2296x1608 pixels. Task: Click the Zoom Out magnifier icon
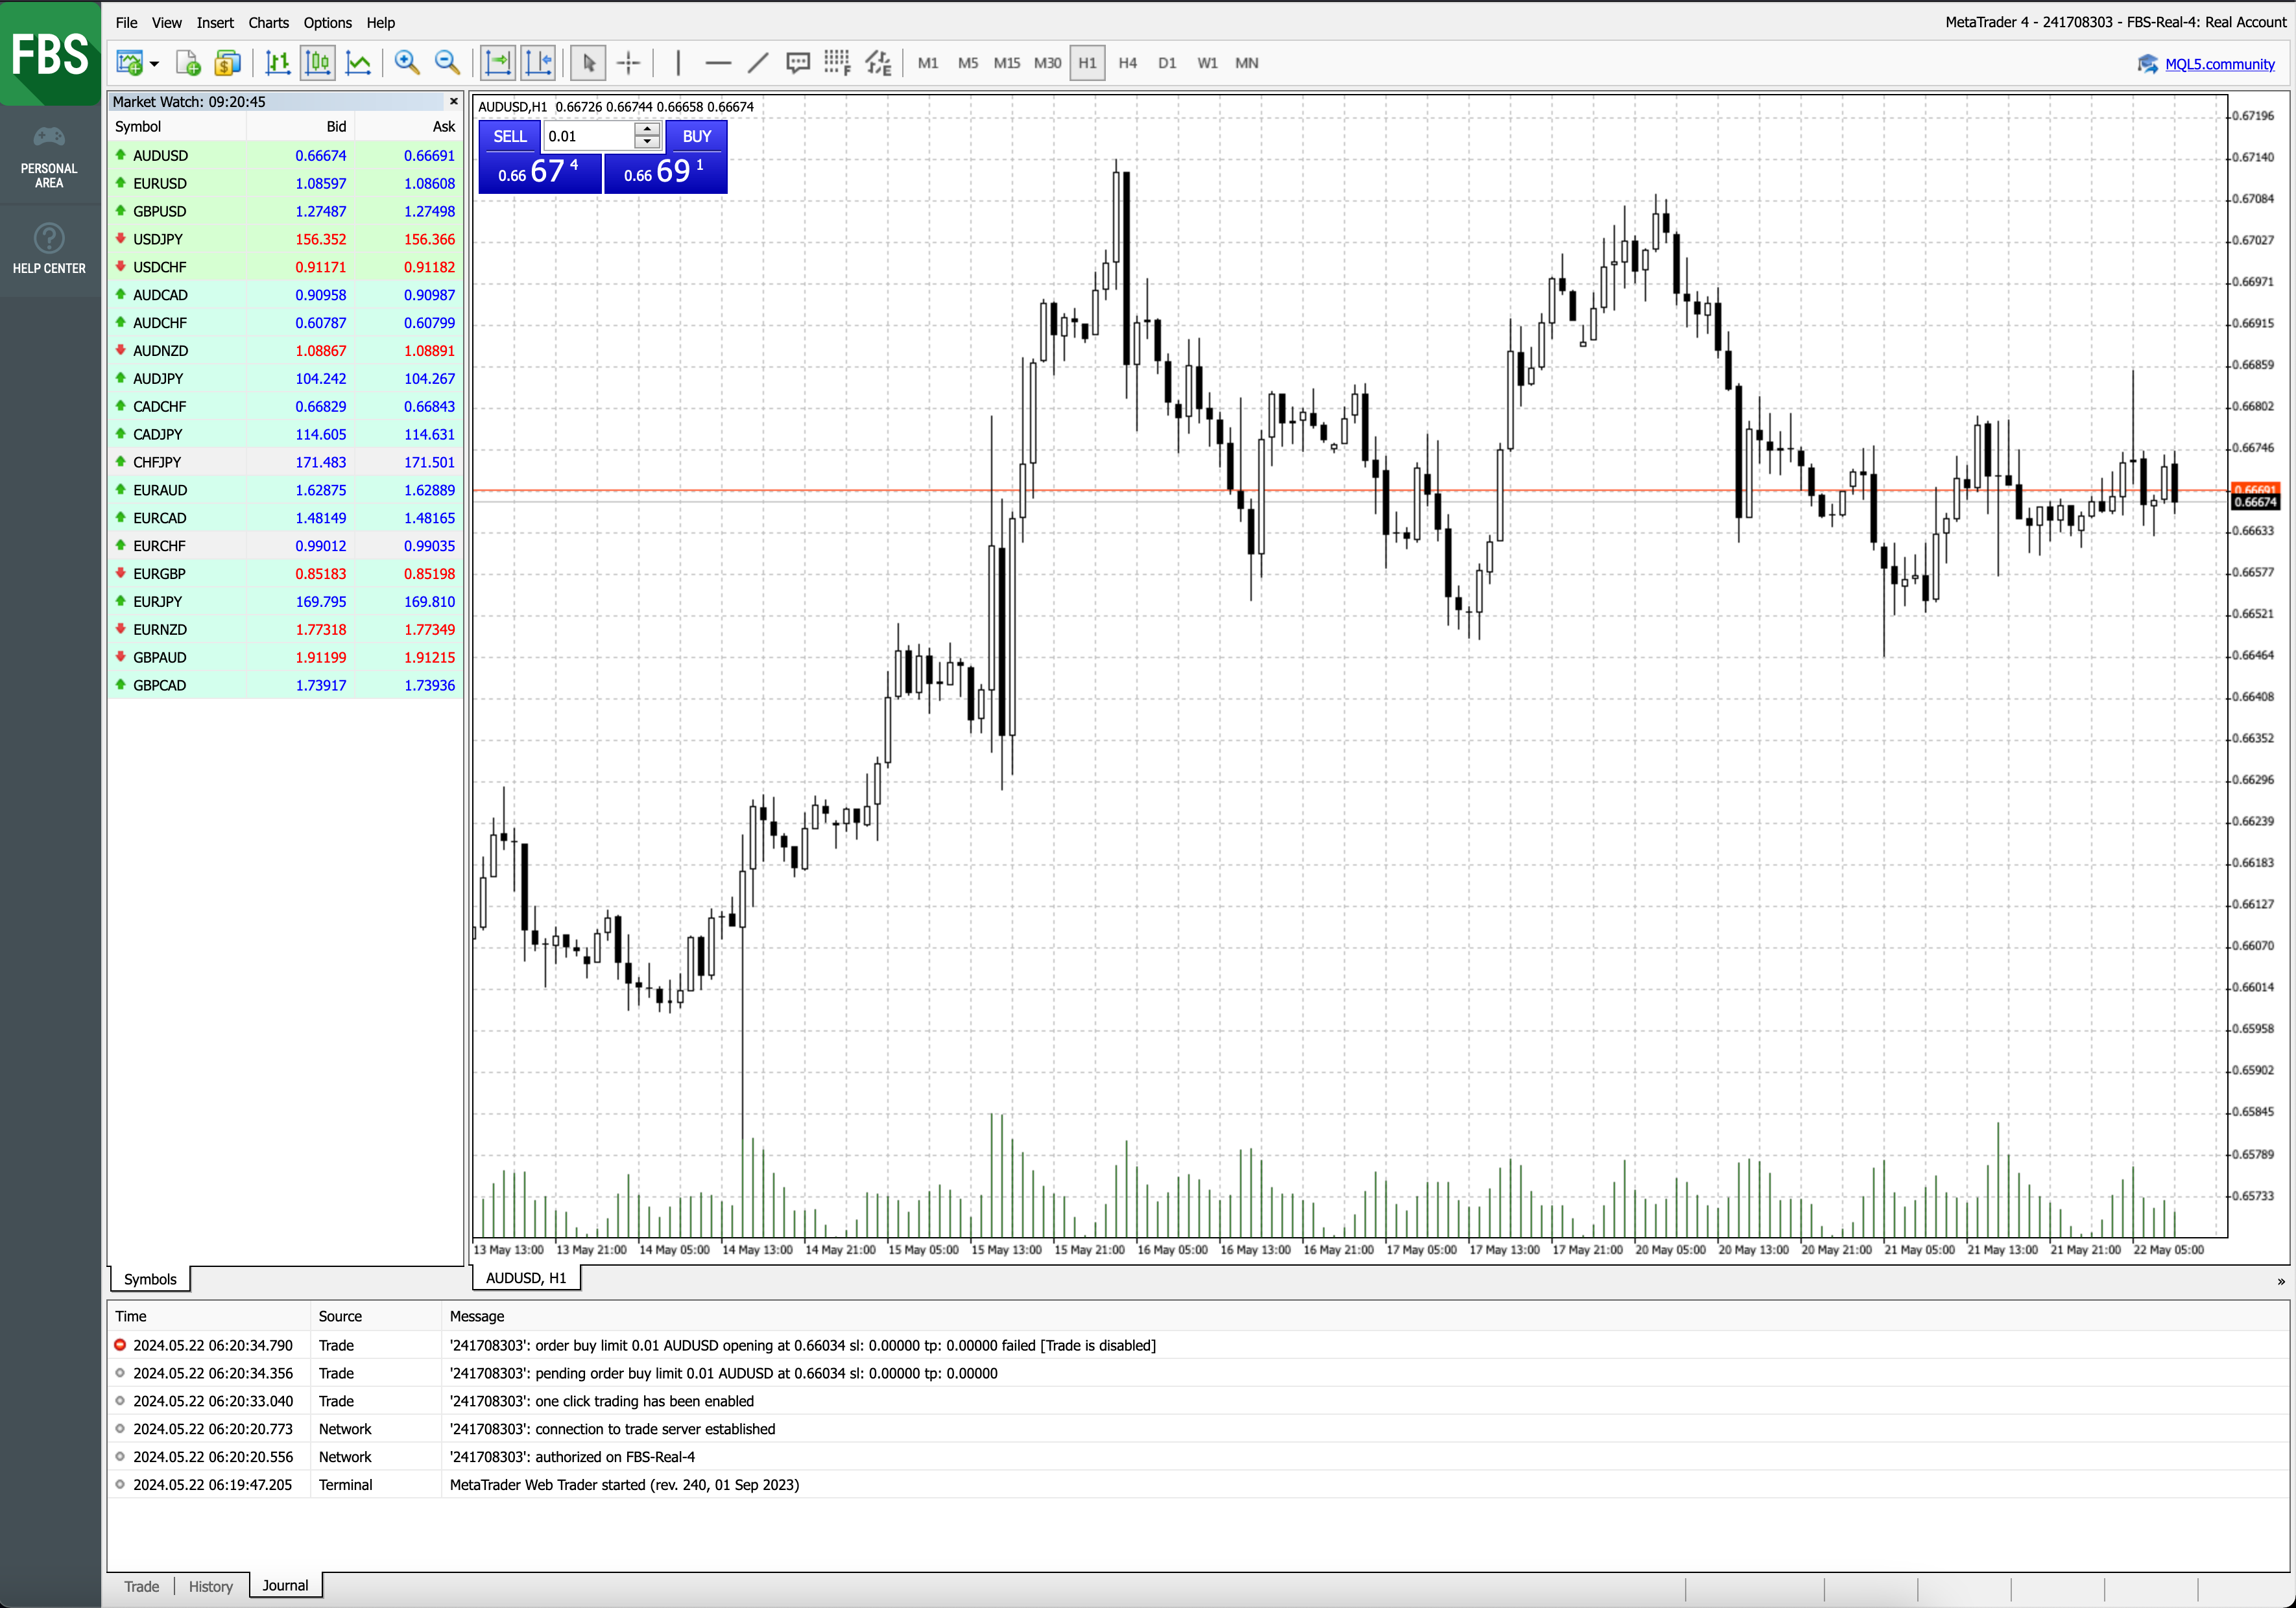(x=447, y=63)
